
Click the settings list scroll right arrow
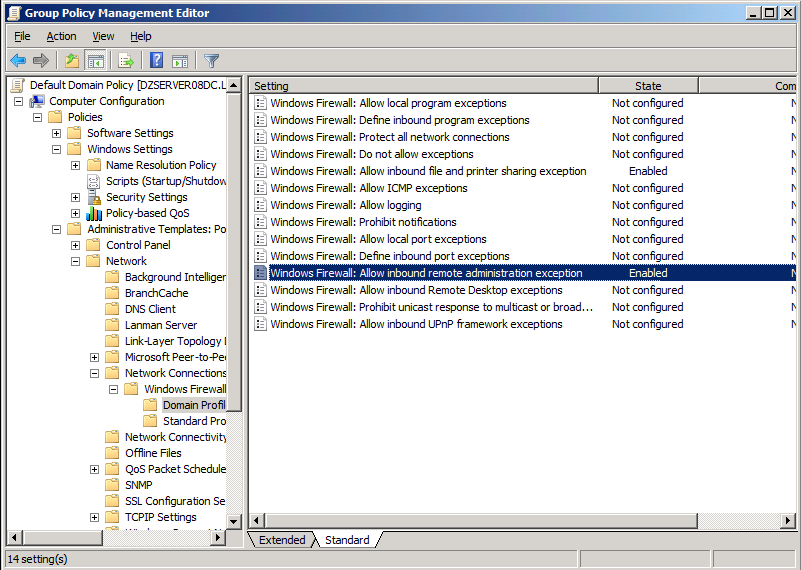pyautogui.click(x=788, y=521)
